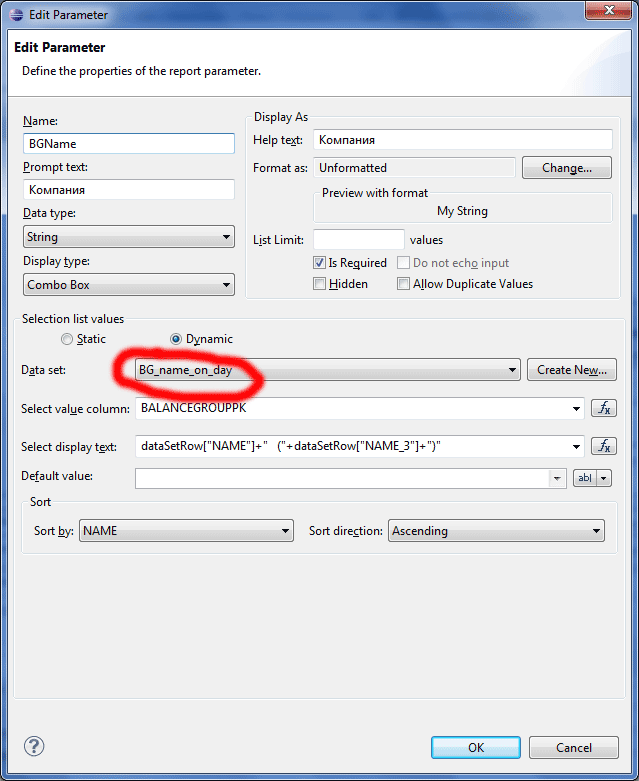This screenshot has height=781, width=639.
Task: Expand the Default value dropdown arrow
Action: click(x=557, y=479)
